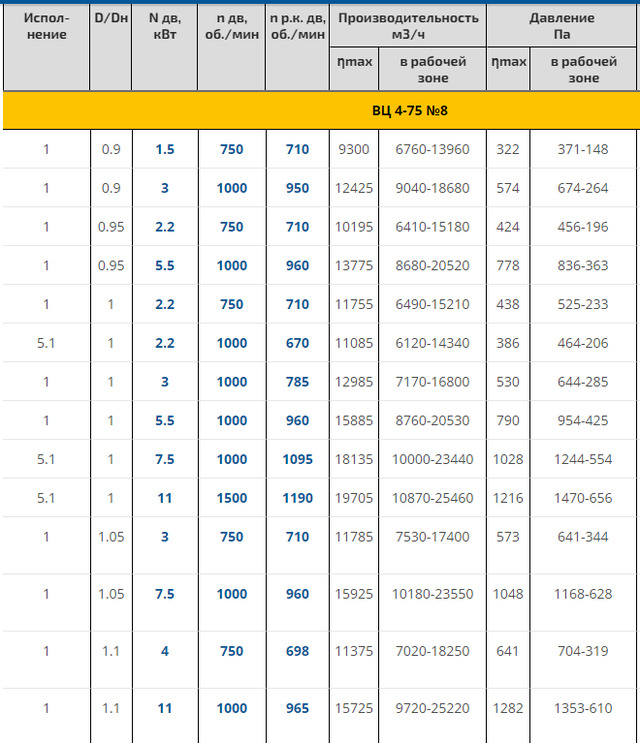The image size is (640, 743).
Task: Click the 698 impeller speed link
Action: pos(297,651)
